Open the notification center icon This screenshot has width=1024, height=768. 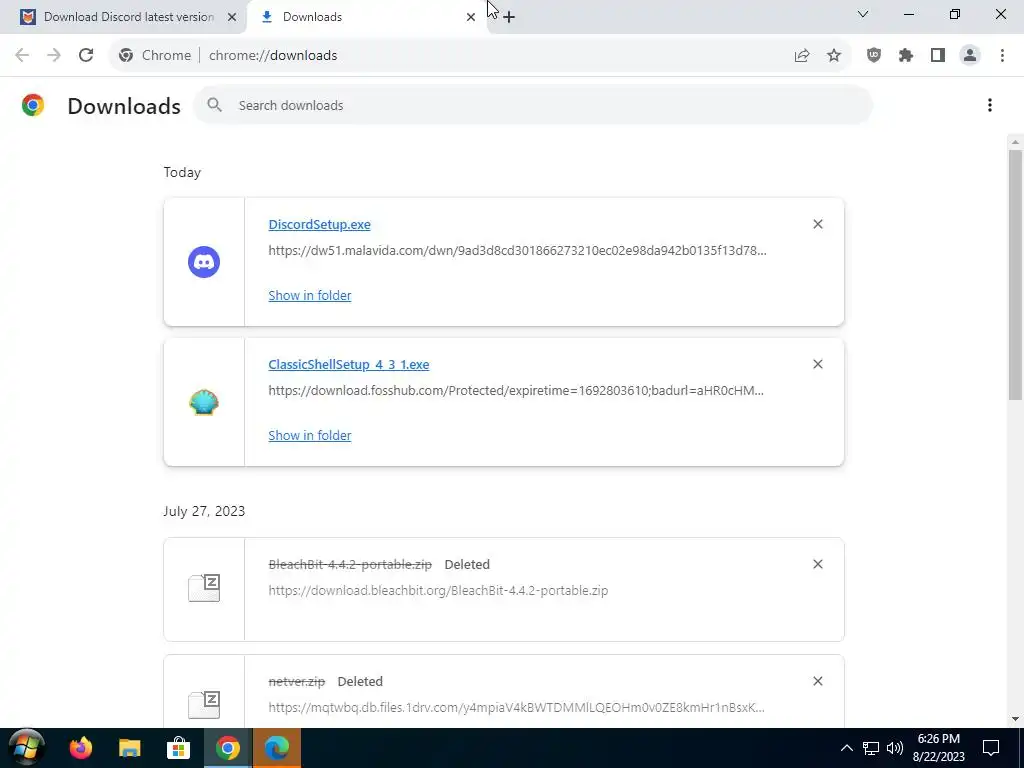point(991,748)
